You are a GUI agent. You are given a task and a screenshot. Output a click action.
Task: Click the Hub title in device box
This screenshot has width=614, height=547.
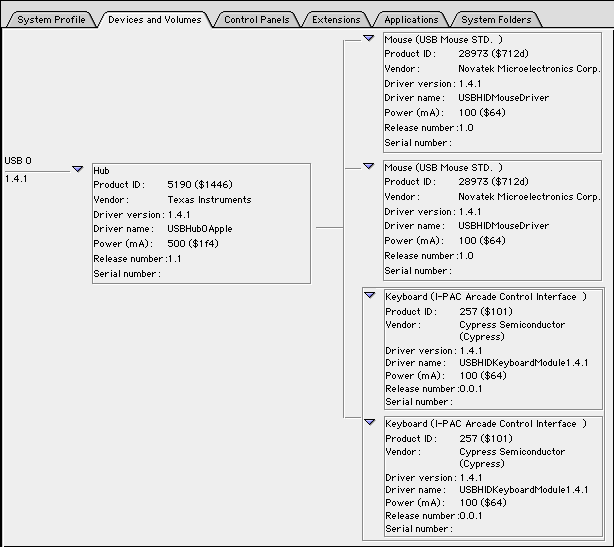(101, 171)
